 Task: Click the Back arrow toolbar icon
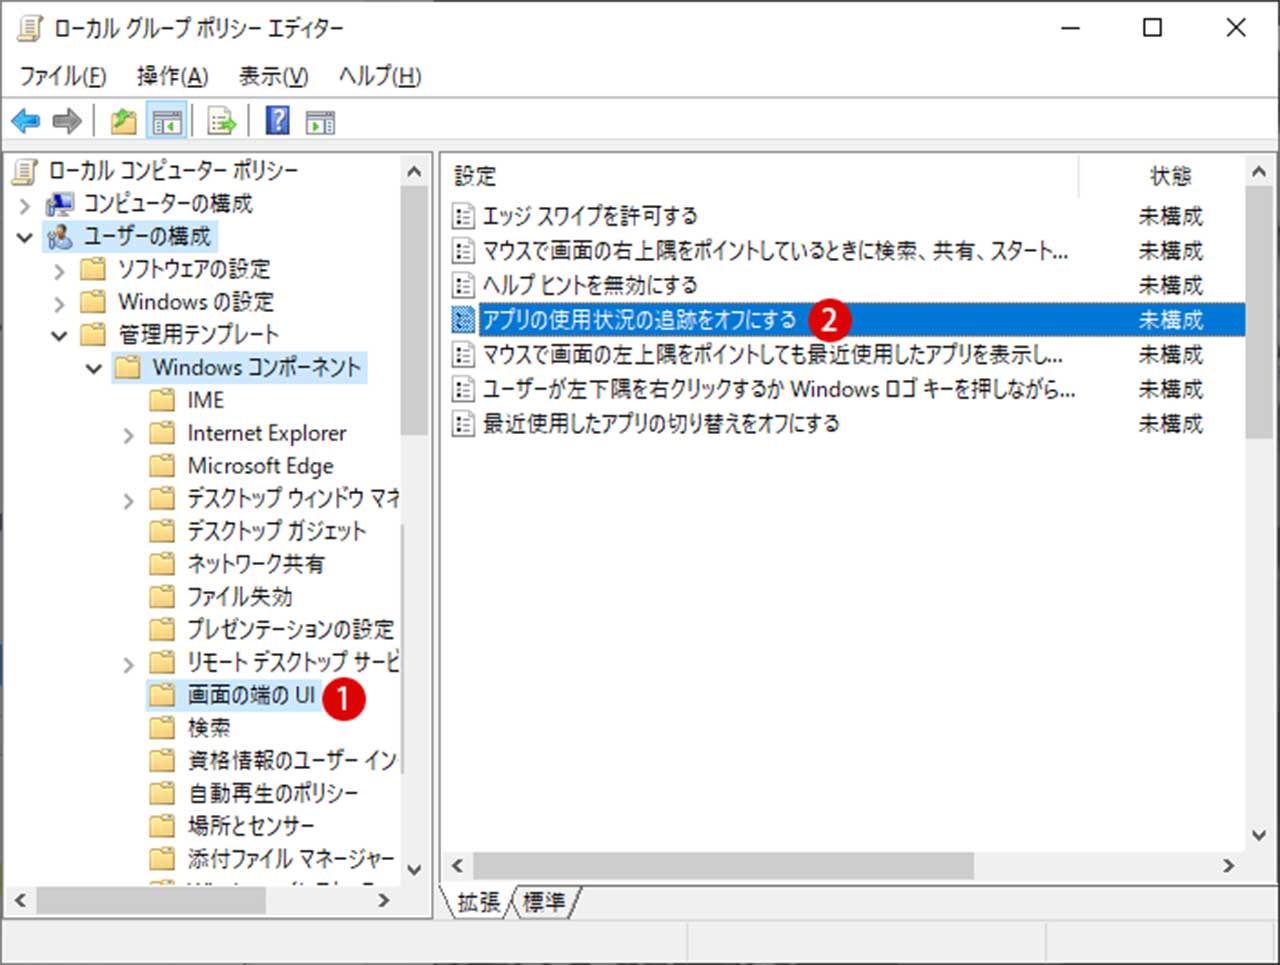tap(26, 122)
